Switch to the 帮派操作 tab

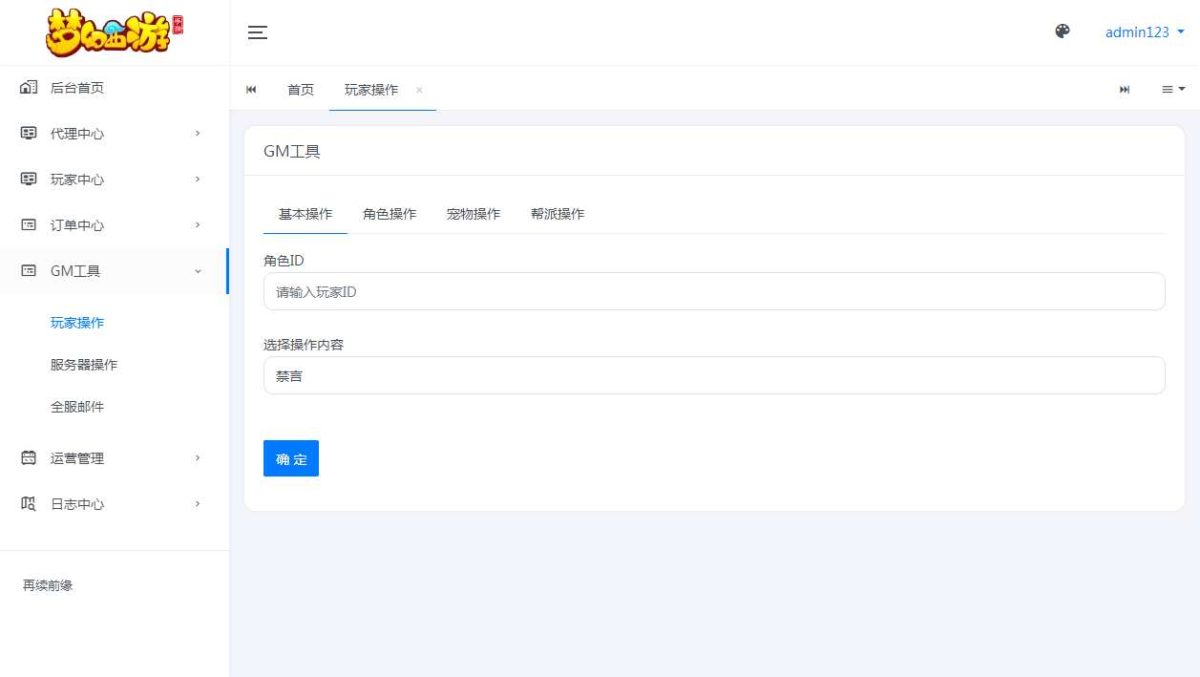[x=557, y=214]
